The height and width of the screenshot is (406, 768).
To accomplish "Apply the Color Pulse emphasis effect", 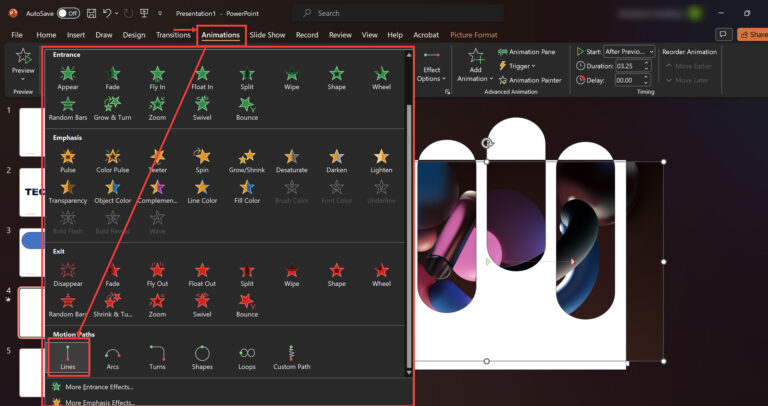I will click(113, 161).
